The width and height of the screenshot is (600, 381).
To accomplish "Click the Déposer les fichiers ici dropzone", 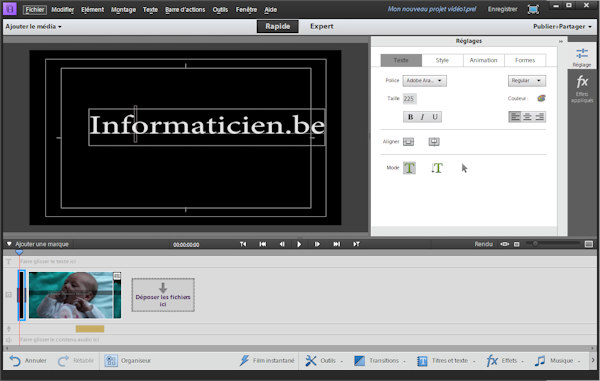I will click(163, 295).
